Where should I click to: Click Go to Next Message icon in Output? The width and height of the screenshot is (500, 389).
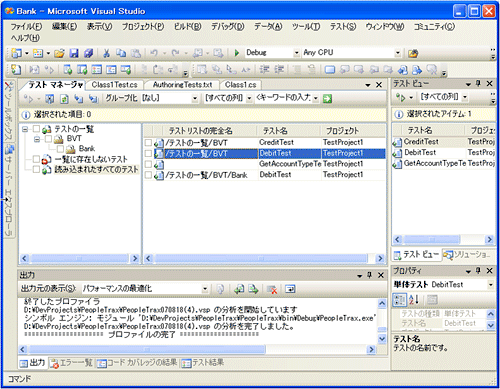pyautogui.click(x=253, y=289)
